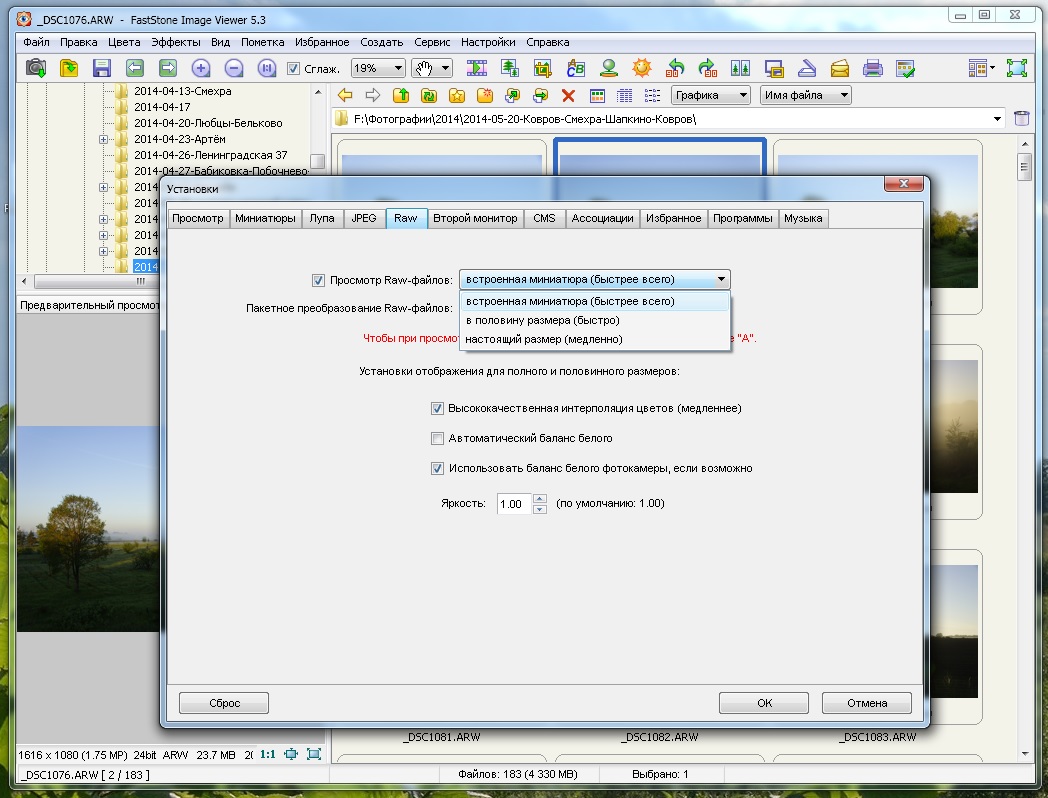Open the 'Имя файла' sort dropdown
This screenshot has width=1048, height=798.
805,96
